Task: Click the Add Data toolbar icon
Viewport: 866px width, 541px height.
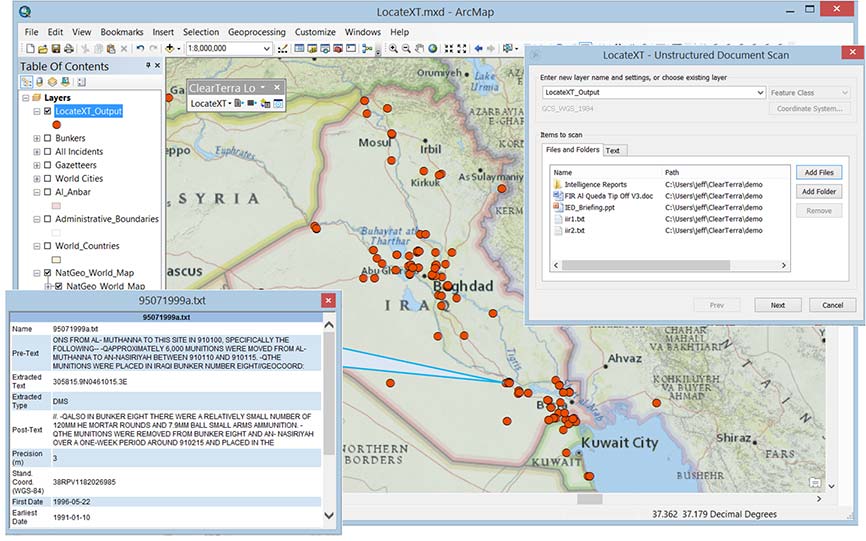Action: click(171, 49)
